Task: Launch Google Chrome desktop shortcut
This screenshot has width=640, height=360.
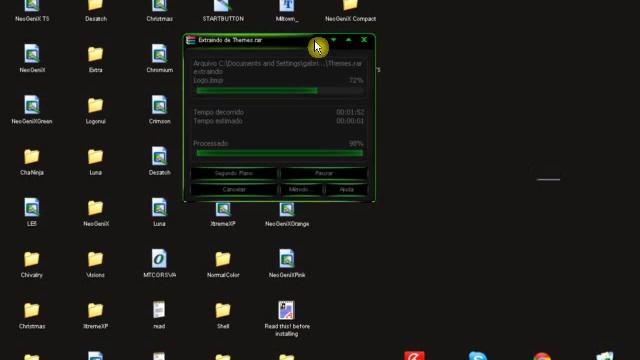Action: [542, 356]
